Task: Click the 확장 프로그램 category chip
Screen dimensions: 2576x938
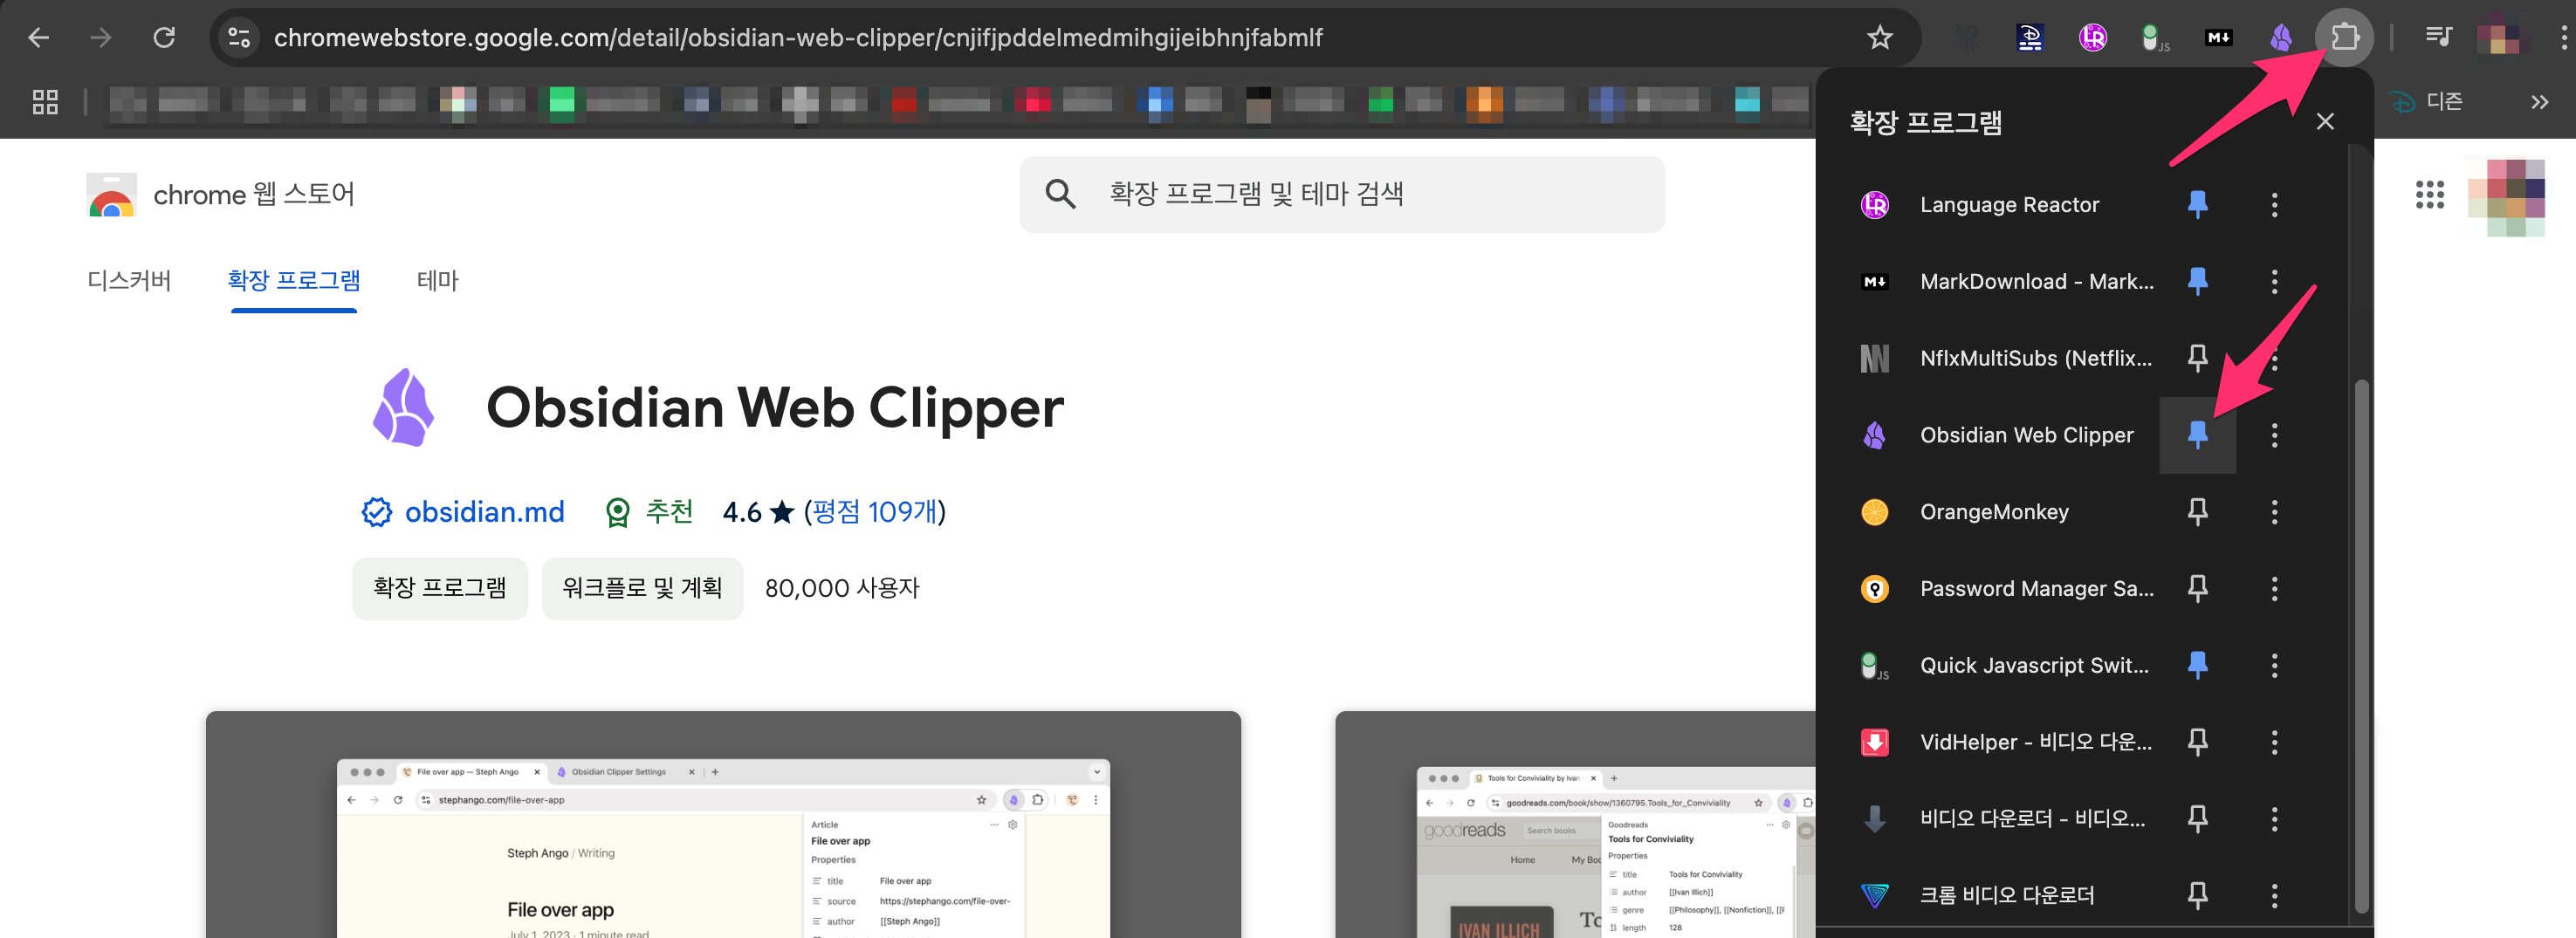Action: tap(439, 588)
